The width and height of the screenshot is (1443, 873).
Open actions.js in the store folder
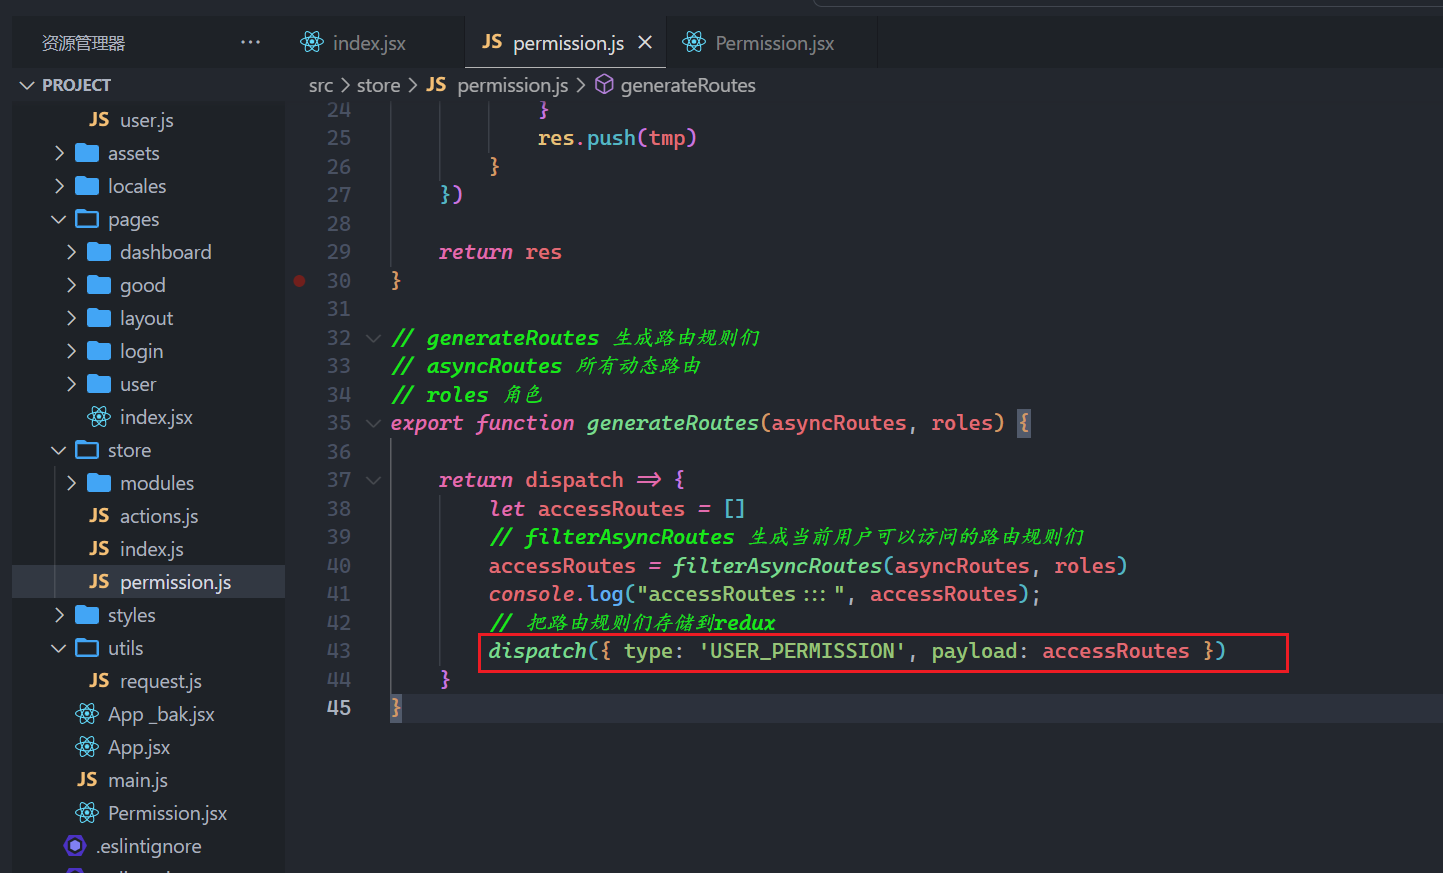(x=159, y=516)
